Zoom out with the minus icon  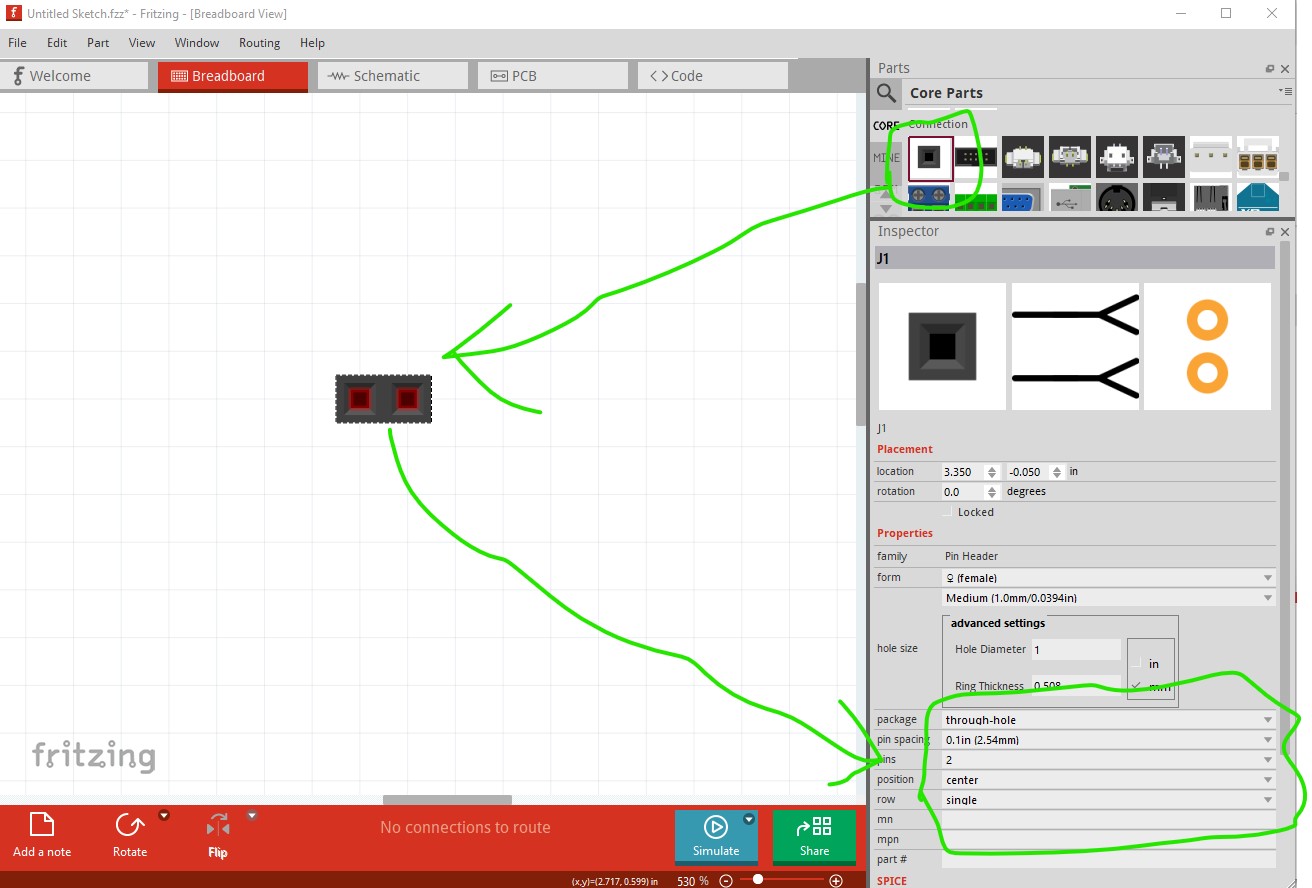726,881
